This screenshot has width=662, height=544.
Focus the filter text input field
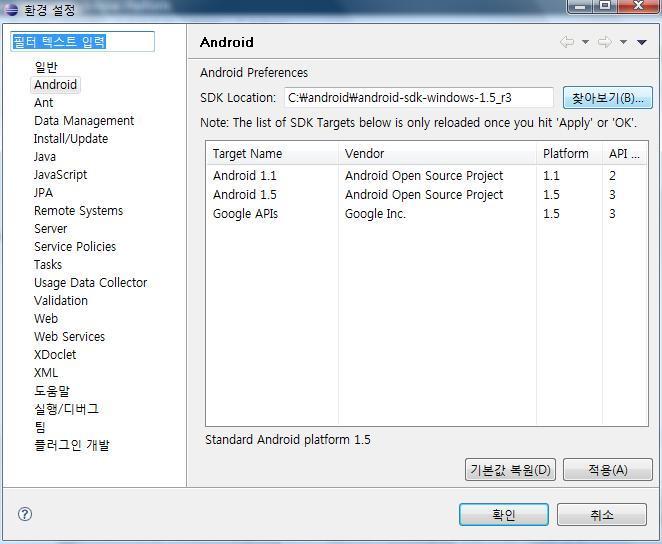[x=82, y=42]
